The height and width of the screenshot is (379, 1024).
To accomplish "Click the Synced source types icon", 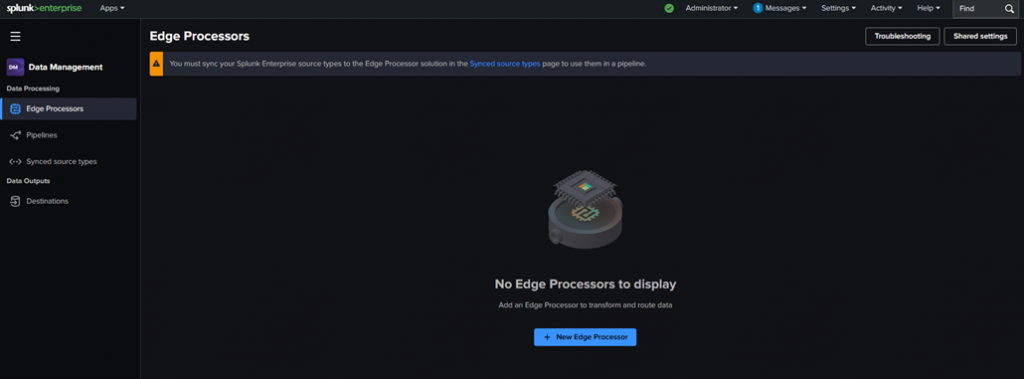I will point(16,161).
